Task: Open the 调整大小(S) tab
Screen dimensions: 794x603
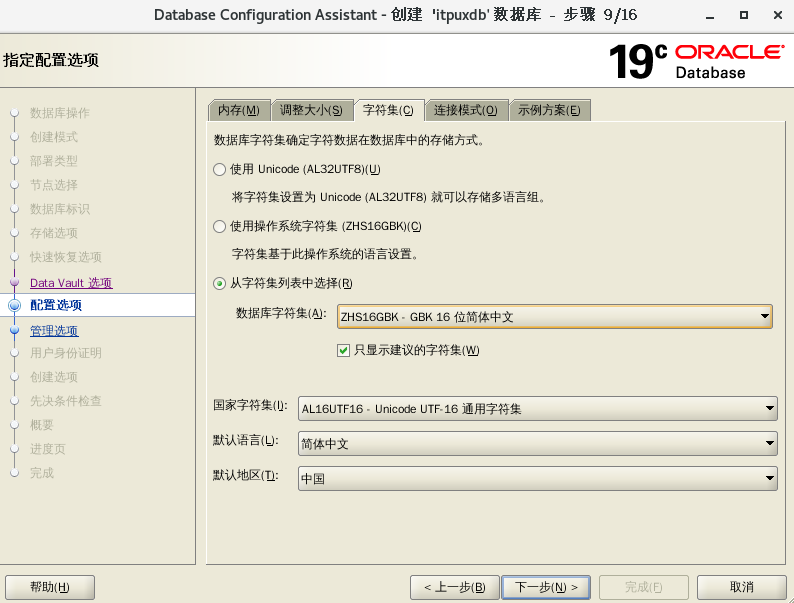Action: point(311,110)
